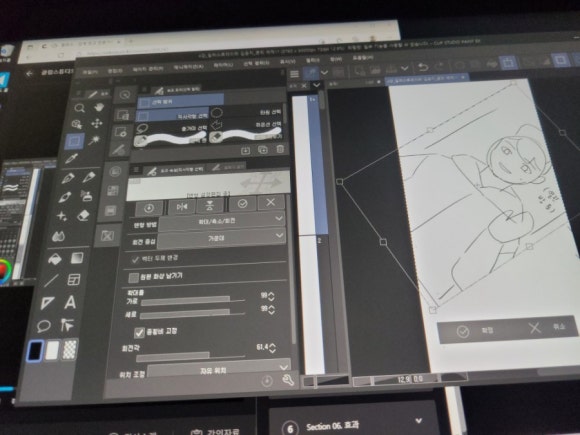This screenshot has height=435, width=580.
Task: Expand chevron next to highlighted command bar icon
Action: point(324,72)
